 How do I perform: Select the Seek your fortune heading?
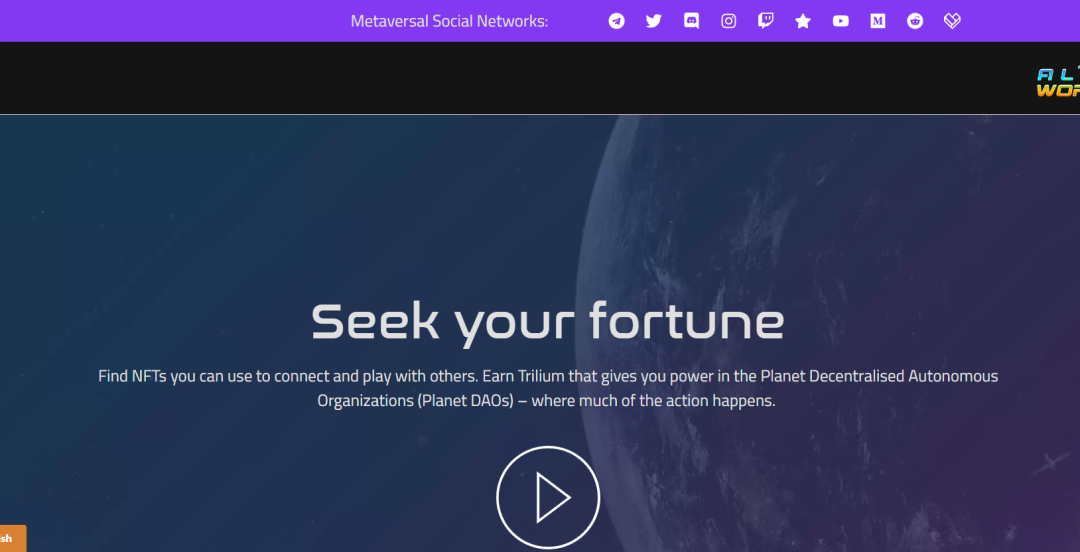548,323
